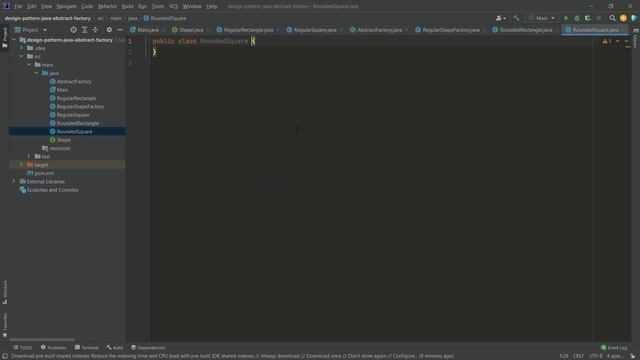Viewport: 640px width, 360px height.
Task: Open the Main run configuration dropdown
Action: [542, 18]
